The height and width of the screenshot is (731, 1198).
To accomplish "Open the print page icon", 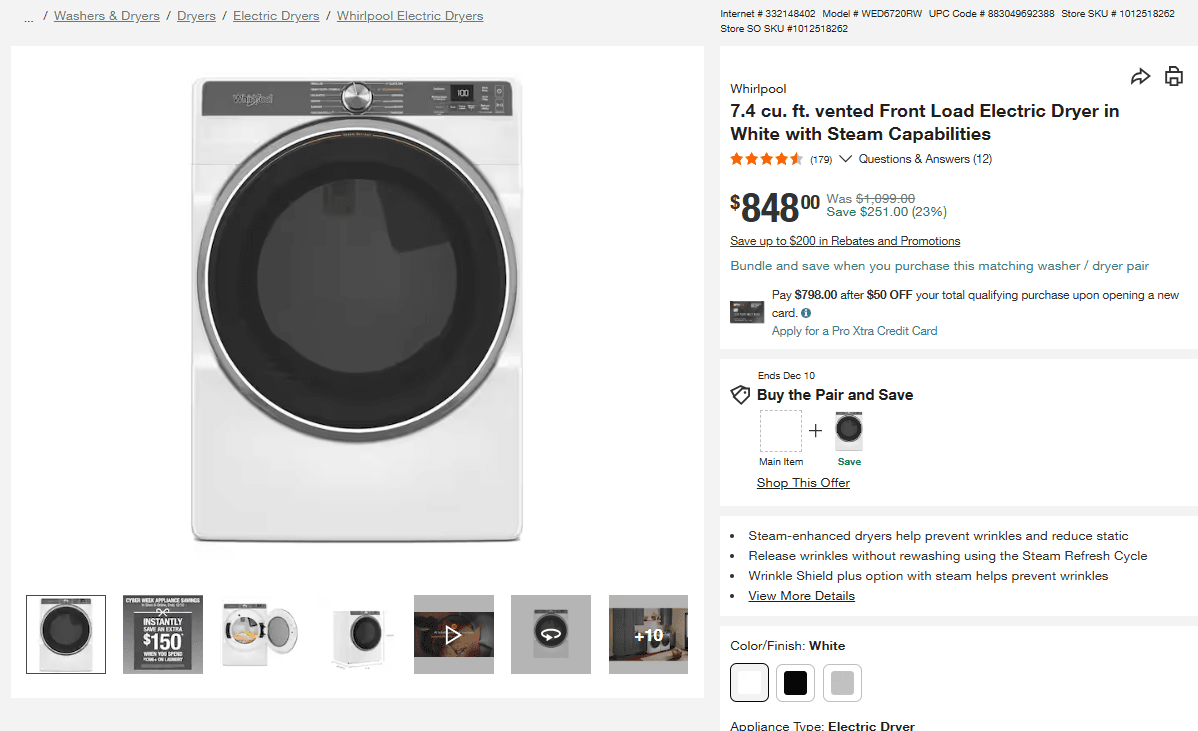I will click(x=1173, y=75).
